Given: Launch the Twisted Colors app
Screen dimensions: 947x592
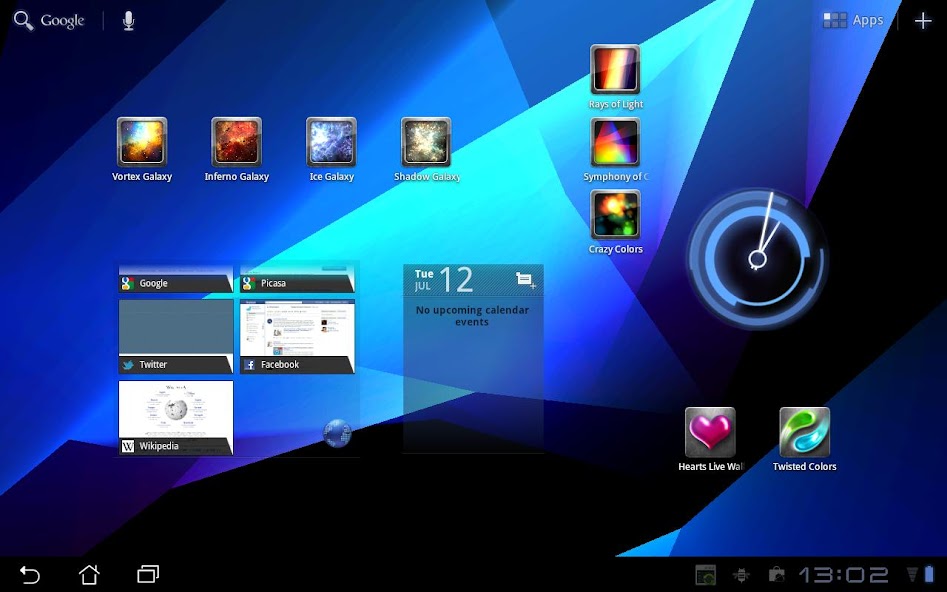Looking at the screenshot, I should point(805,432).
